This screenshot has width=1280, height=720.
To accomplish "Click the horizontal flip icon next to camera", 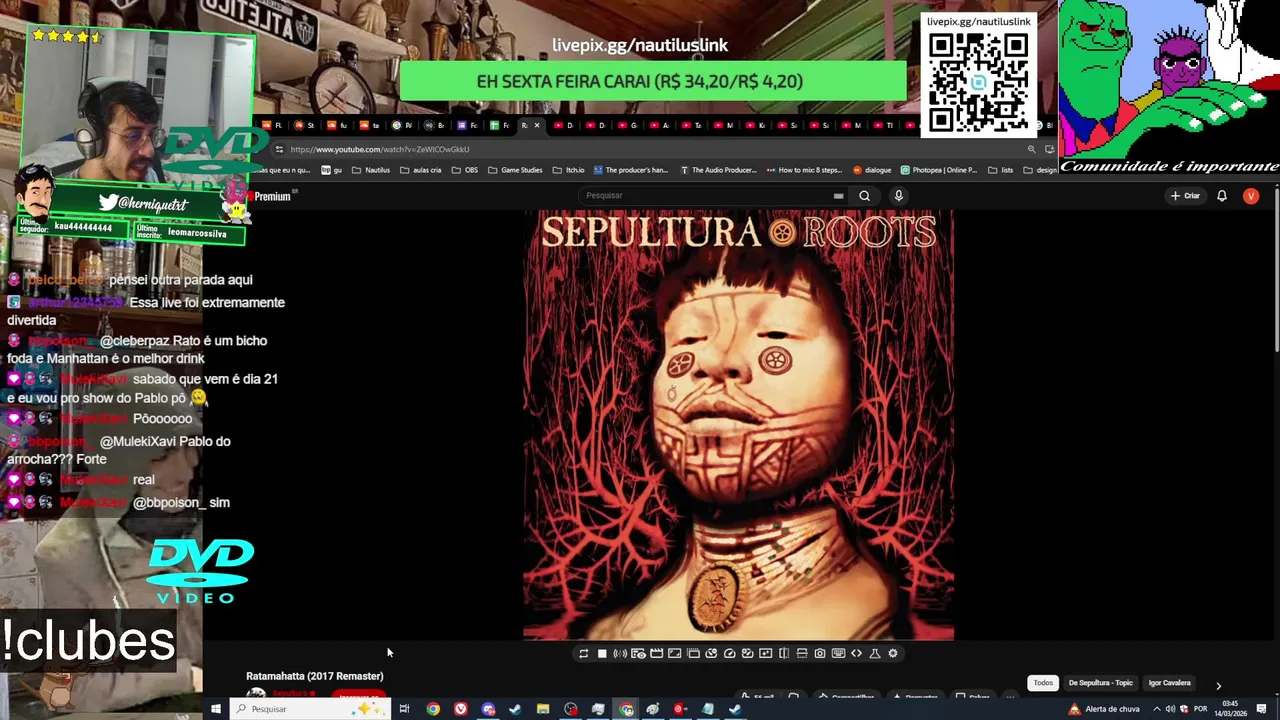I will click(x=802, y=653).
